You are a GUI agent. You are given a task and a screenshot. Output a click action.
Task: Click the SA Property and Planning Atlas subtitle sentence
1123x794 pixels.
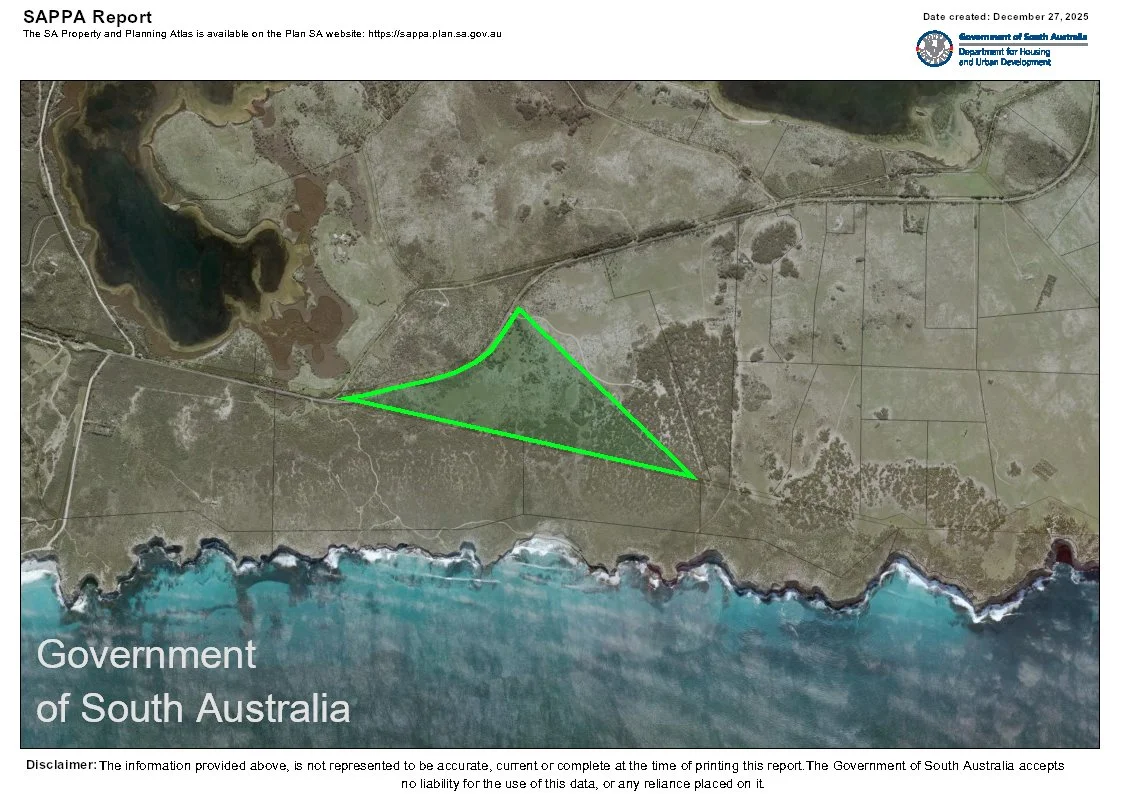coord(262,34)
